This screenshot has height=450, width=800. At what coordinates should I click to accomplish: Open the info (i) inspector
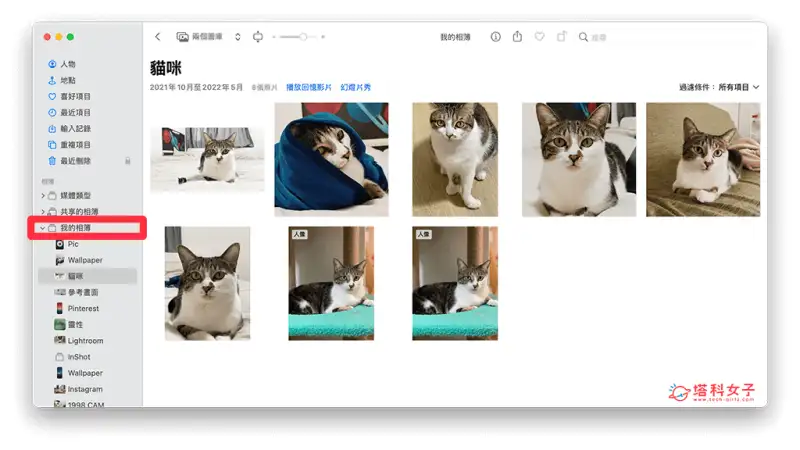tap(496, 37)
